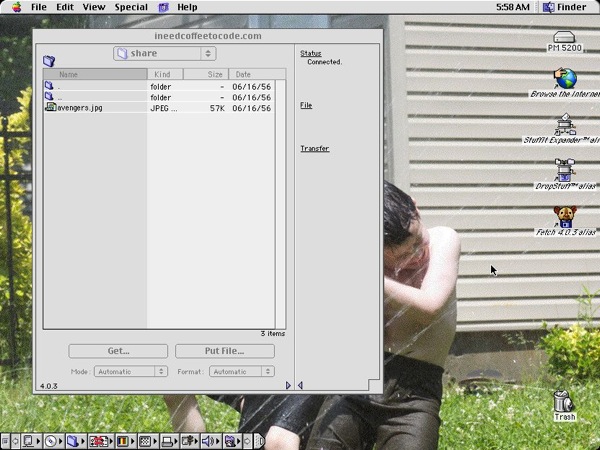
Task: Click the Transfer heading in Fetch
Action: (x=315, y=148)
